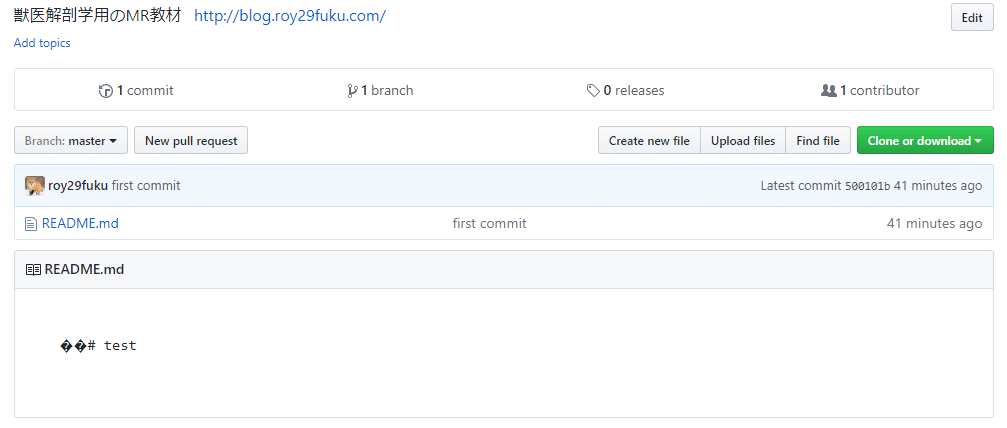Click the repository description 獣医解剖学用のMR教材
Screen dimensions: 1007x428
tap(99, 16)
